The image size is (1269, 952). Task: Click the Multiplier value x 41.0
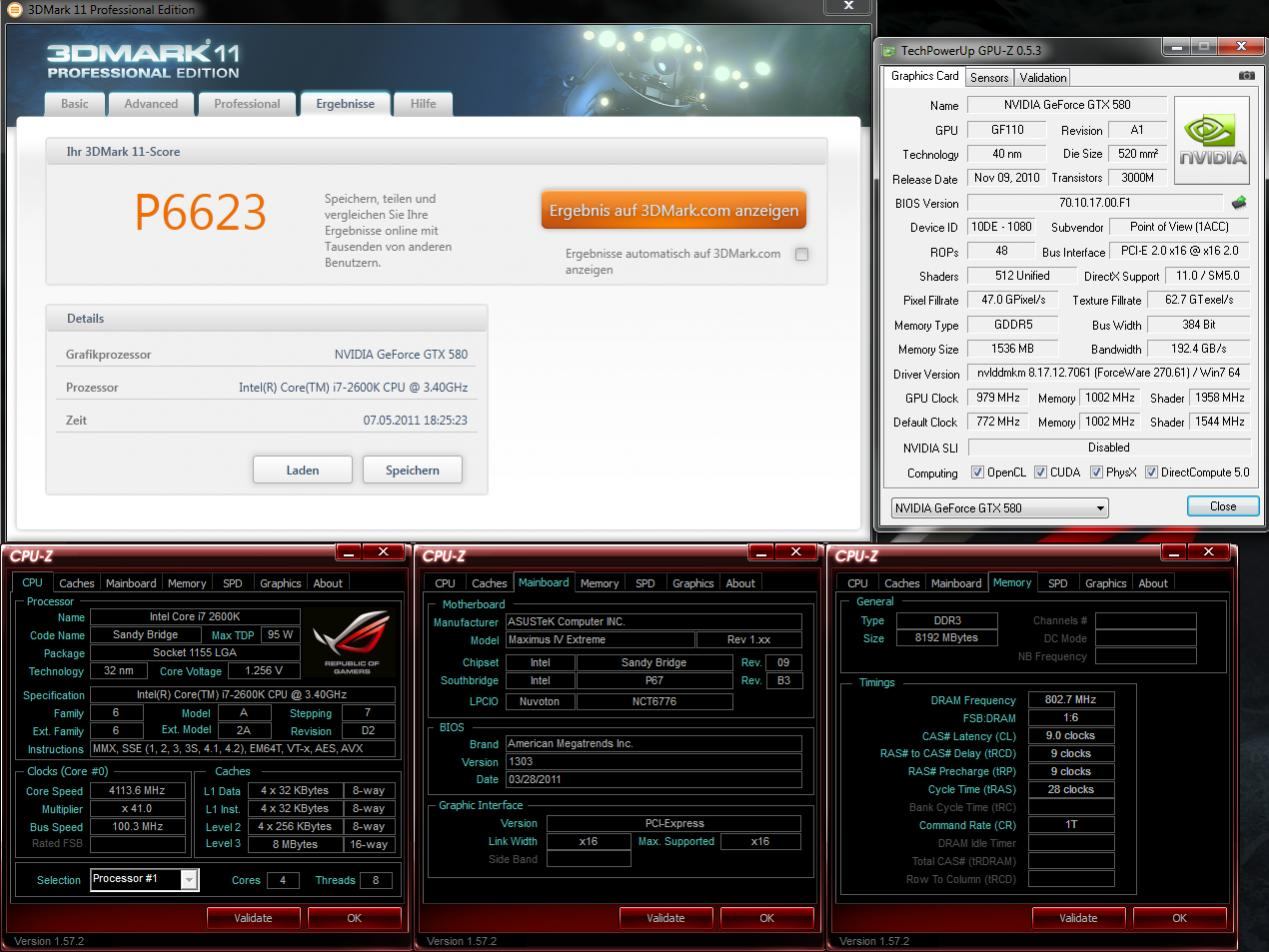pyautogui.click(x=137, y=808)
